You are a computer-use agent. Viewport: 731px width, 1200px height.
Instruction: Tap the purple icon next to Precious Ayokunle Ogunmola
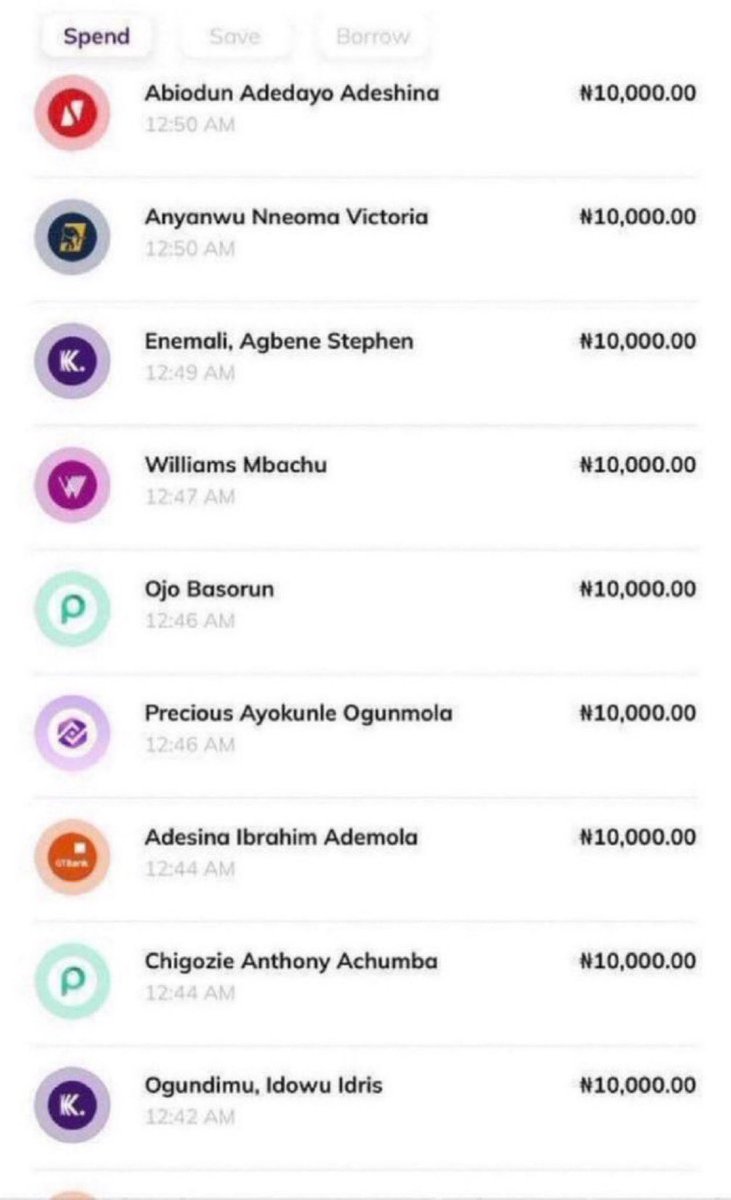tap(72, 733)
